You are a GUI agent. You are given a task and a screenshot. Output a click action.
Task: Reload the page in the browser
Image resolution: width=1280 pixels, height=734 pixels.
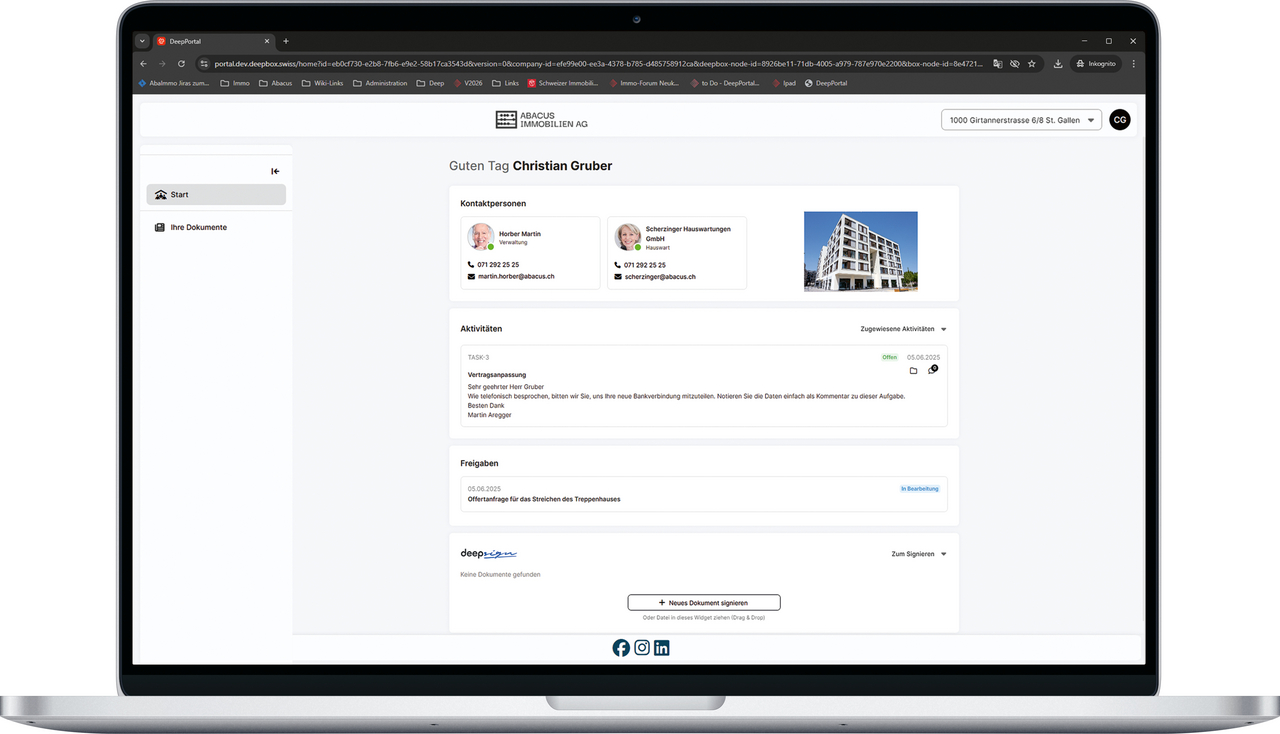[x=181, y=63]
